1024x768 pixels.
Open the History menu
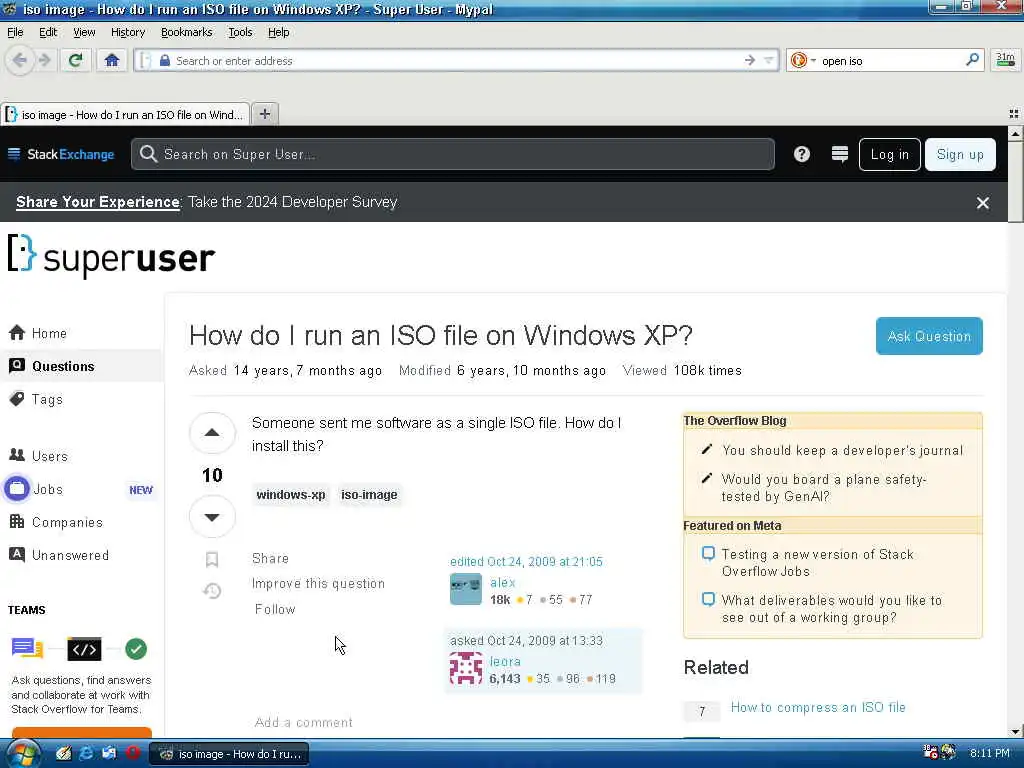pyautogui.click(x=127, y=32)
